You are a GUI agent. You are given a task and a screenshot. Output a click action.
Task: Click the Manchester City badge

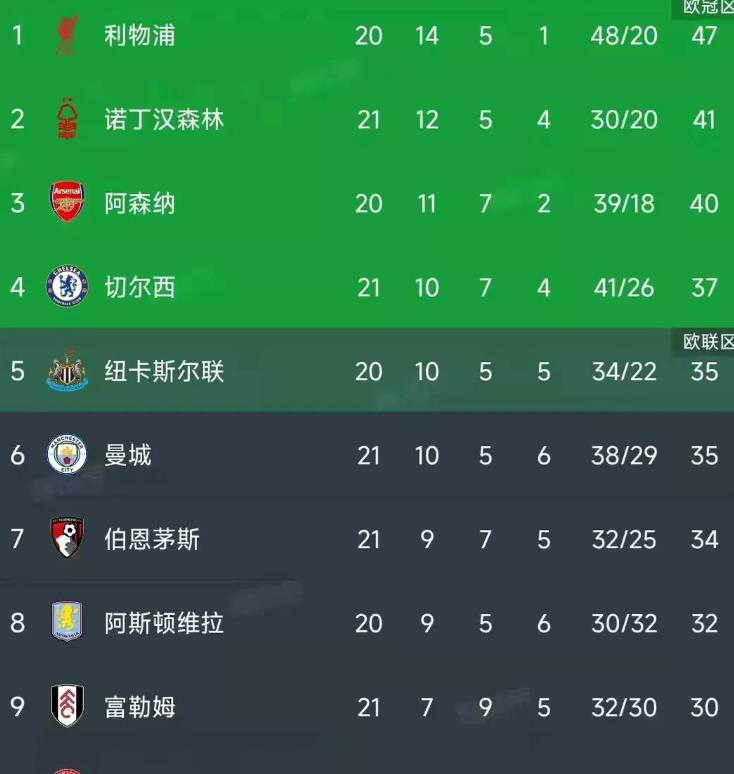(x=67, y=454)
